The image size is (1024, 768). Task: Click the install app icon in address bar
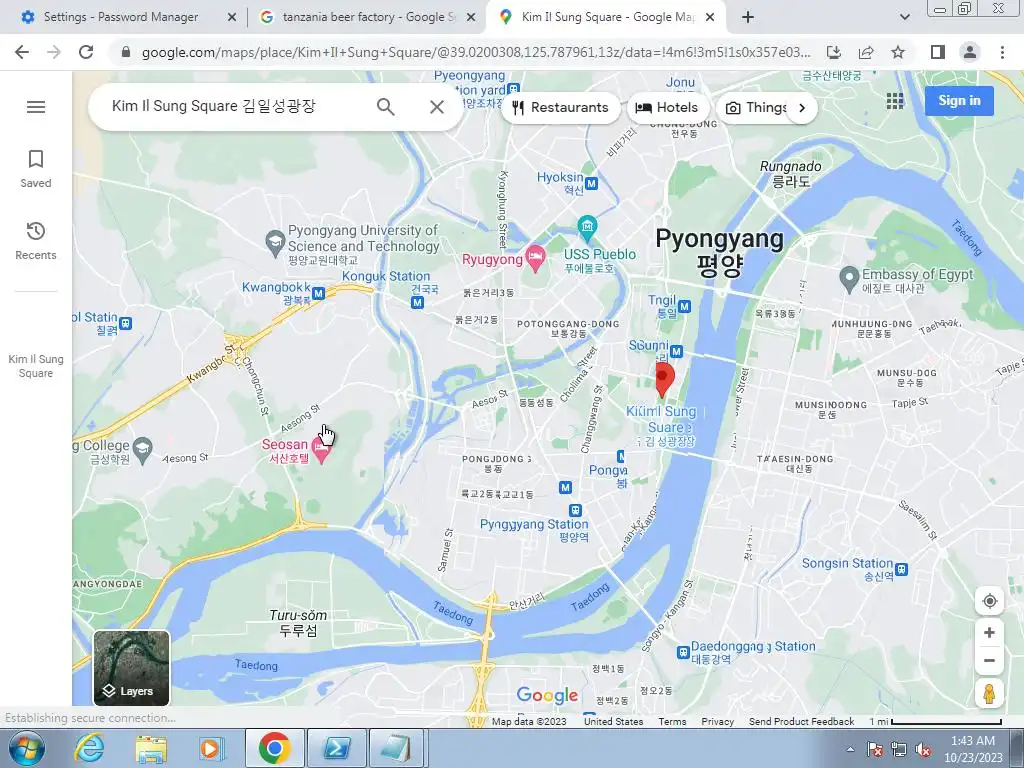coord(833,52)
